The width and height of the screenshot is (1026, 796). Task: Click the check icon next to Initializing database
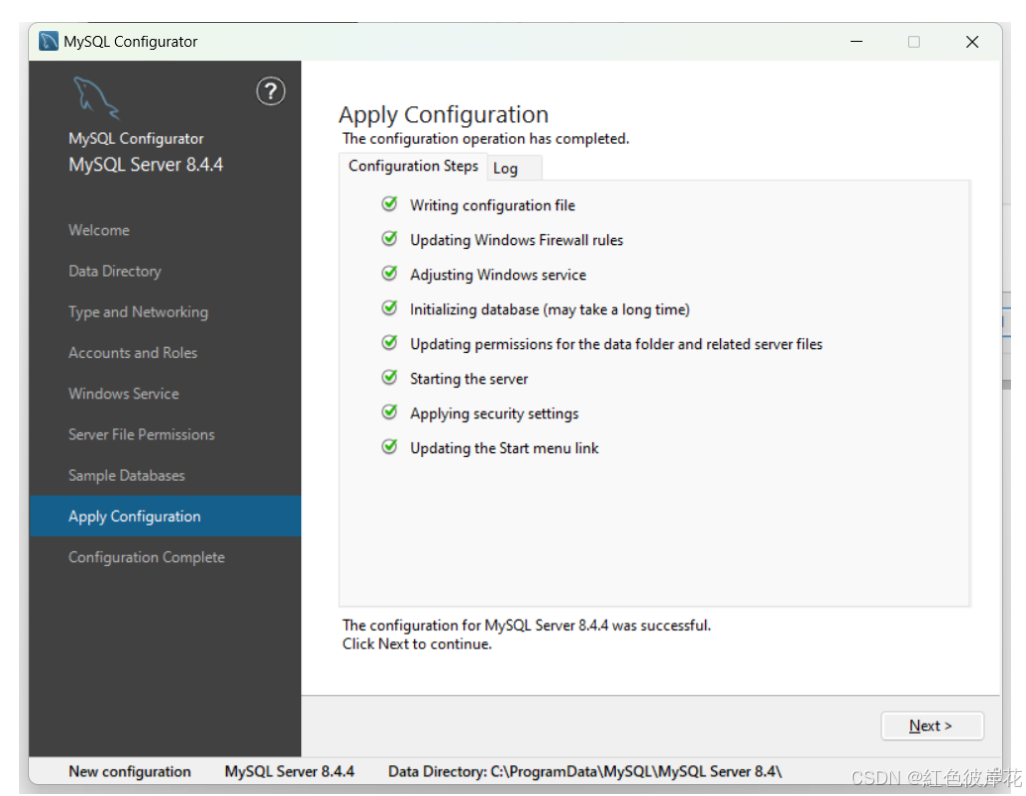(x=389, y=308)
